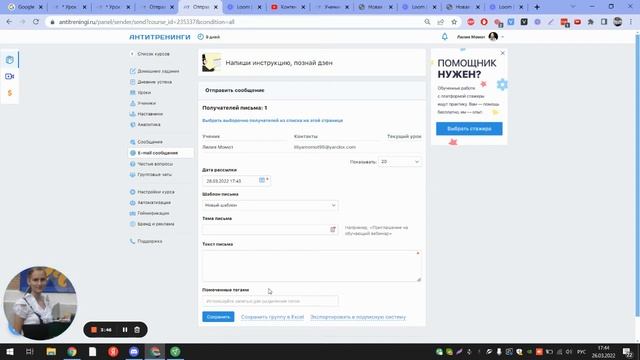Open Discord from the taskbar
Image resolution: width=640 pixels, height=360 pixels.
click(x=134, y=351)
